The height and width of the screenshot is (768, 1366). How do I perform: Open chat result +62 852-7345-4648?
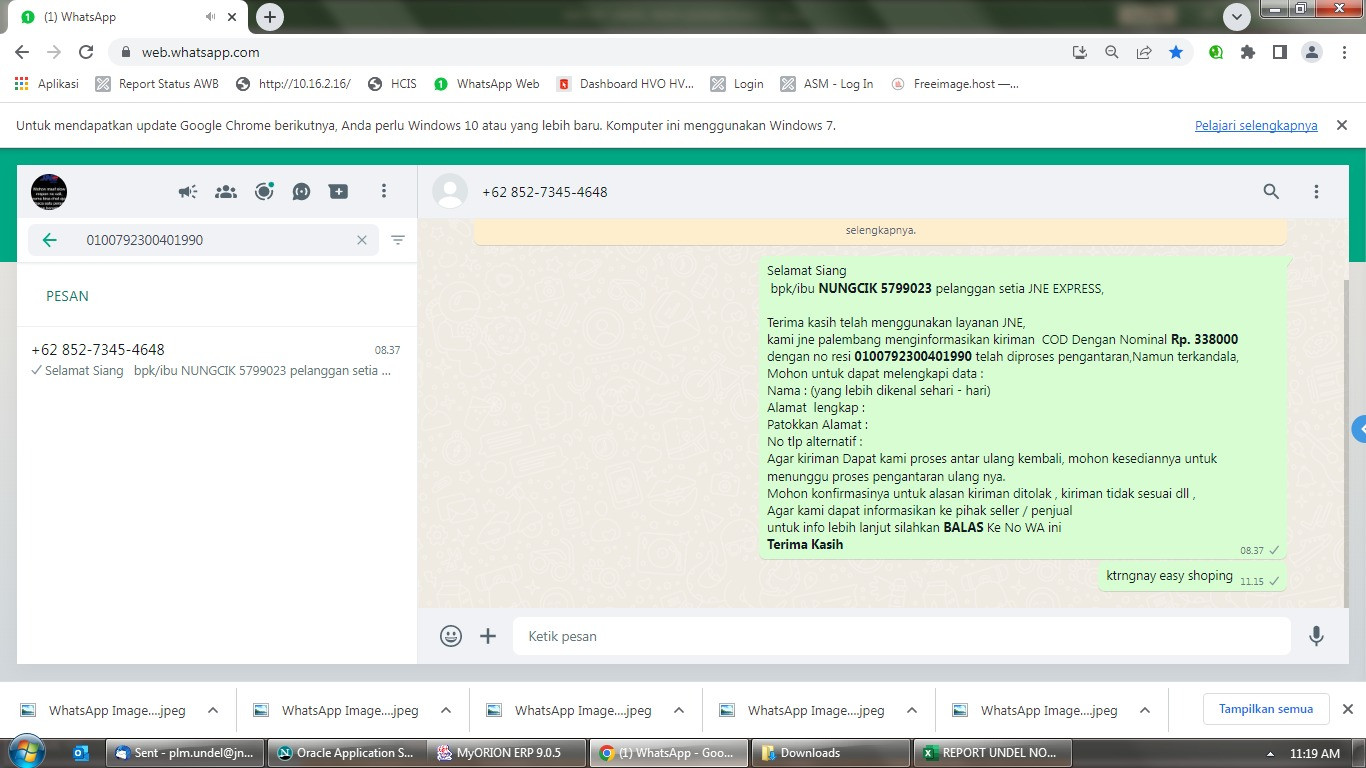tap(217, 360)
